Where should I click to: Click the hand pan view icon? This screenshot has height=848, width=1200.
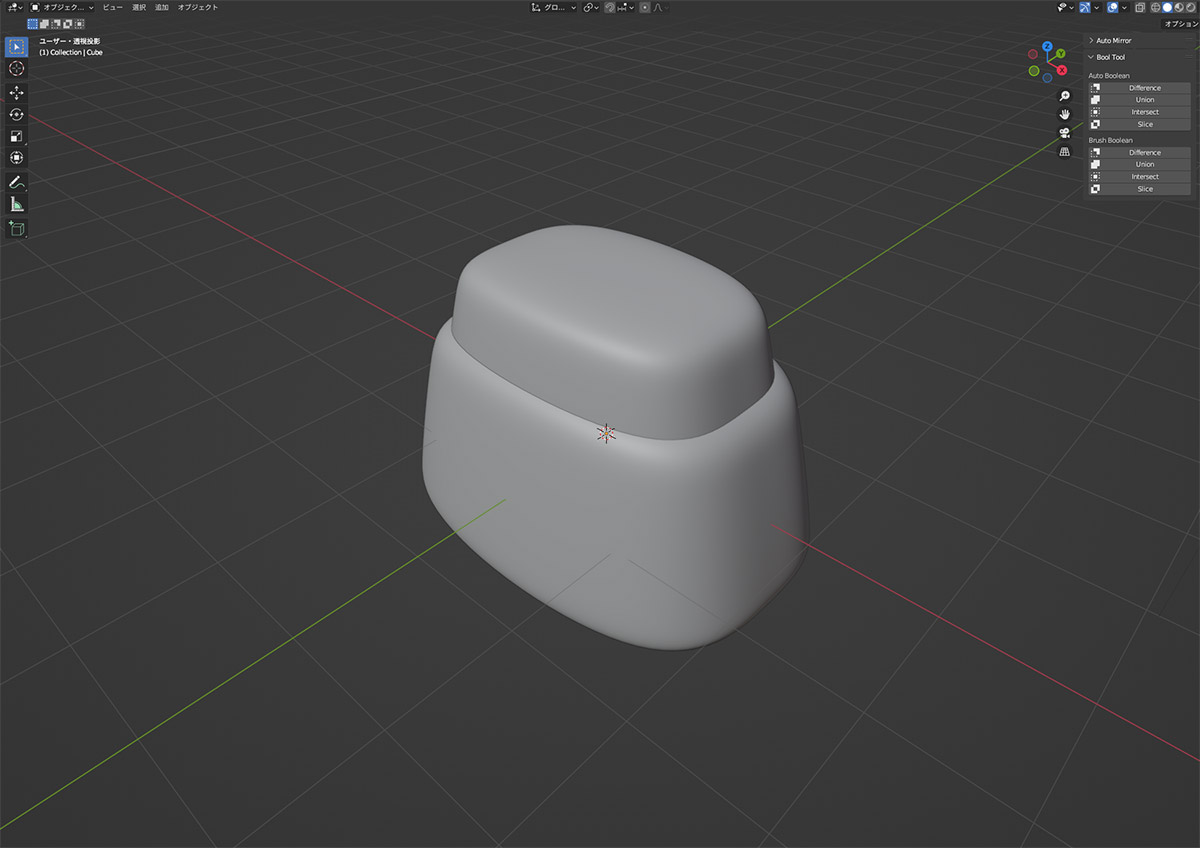1065,114
